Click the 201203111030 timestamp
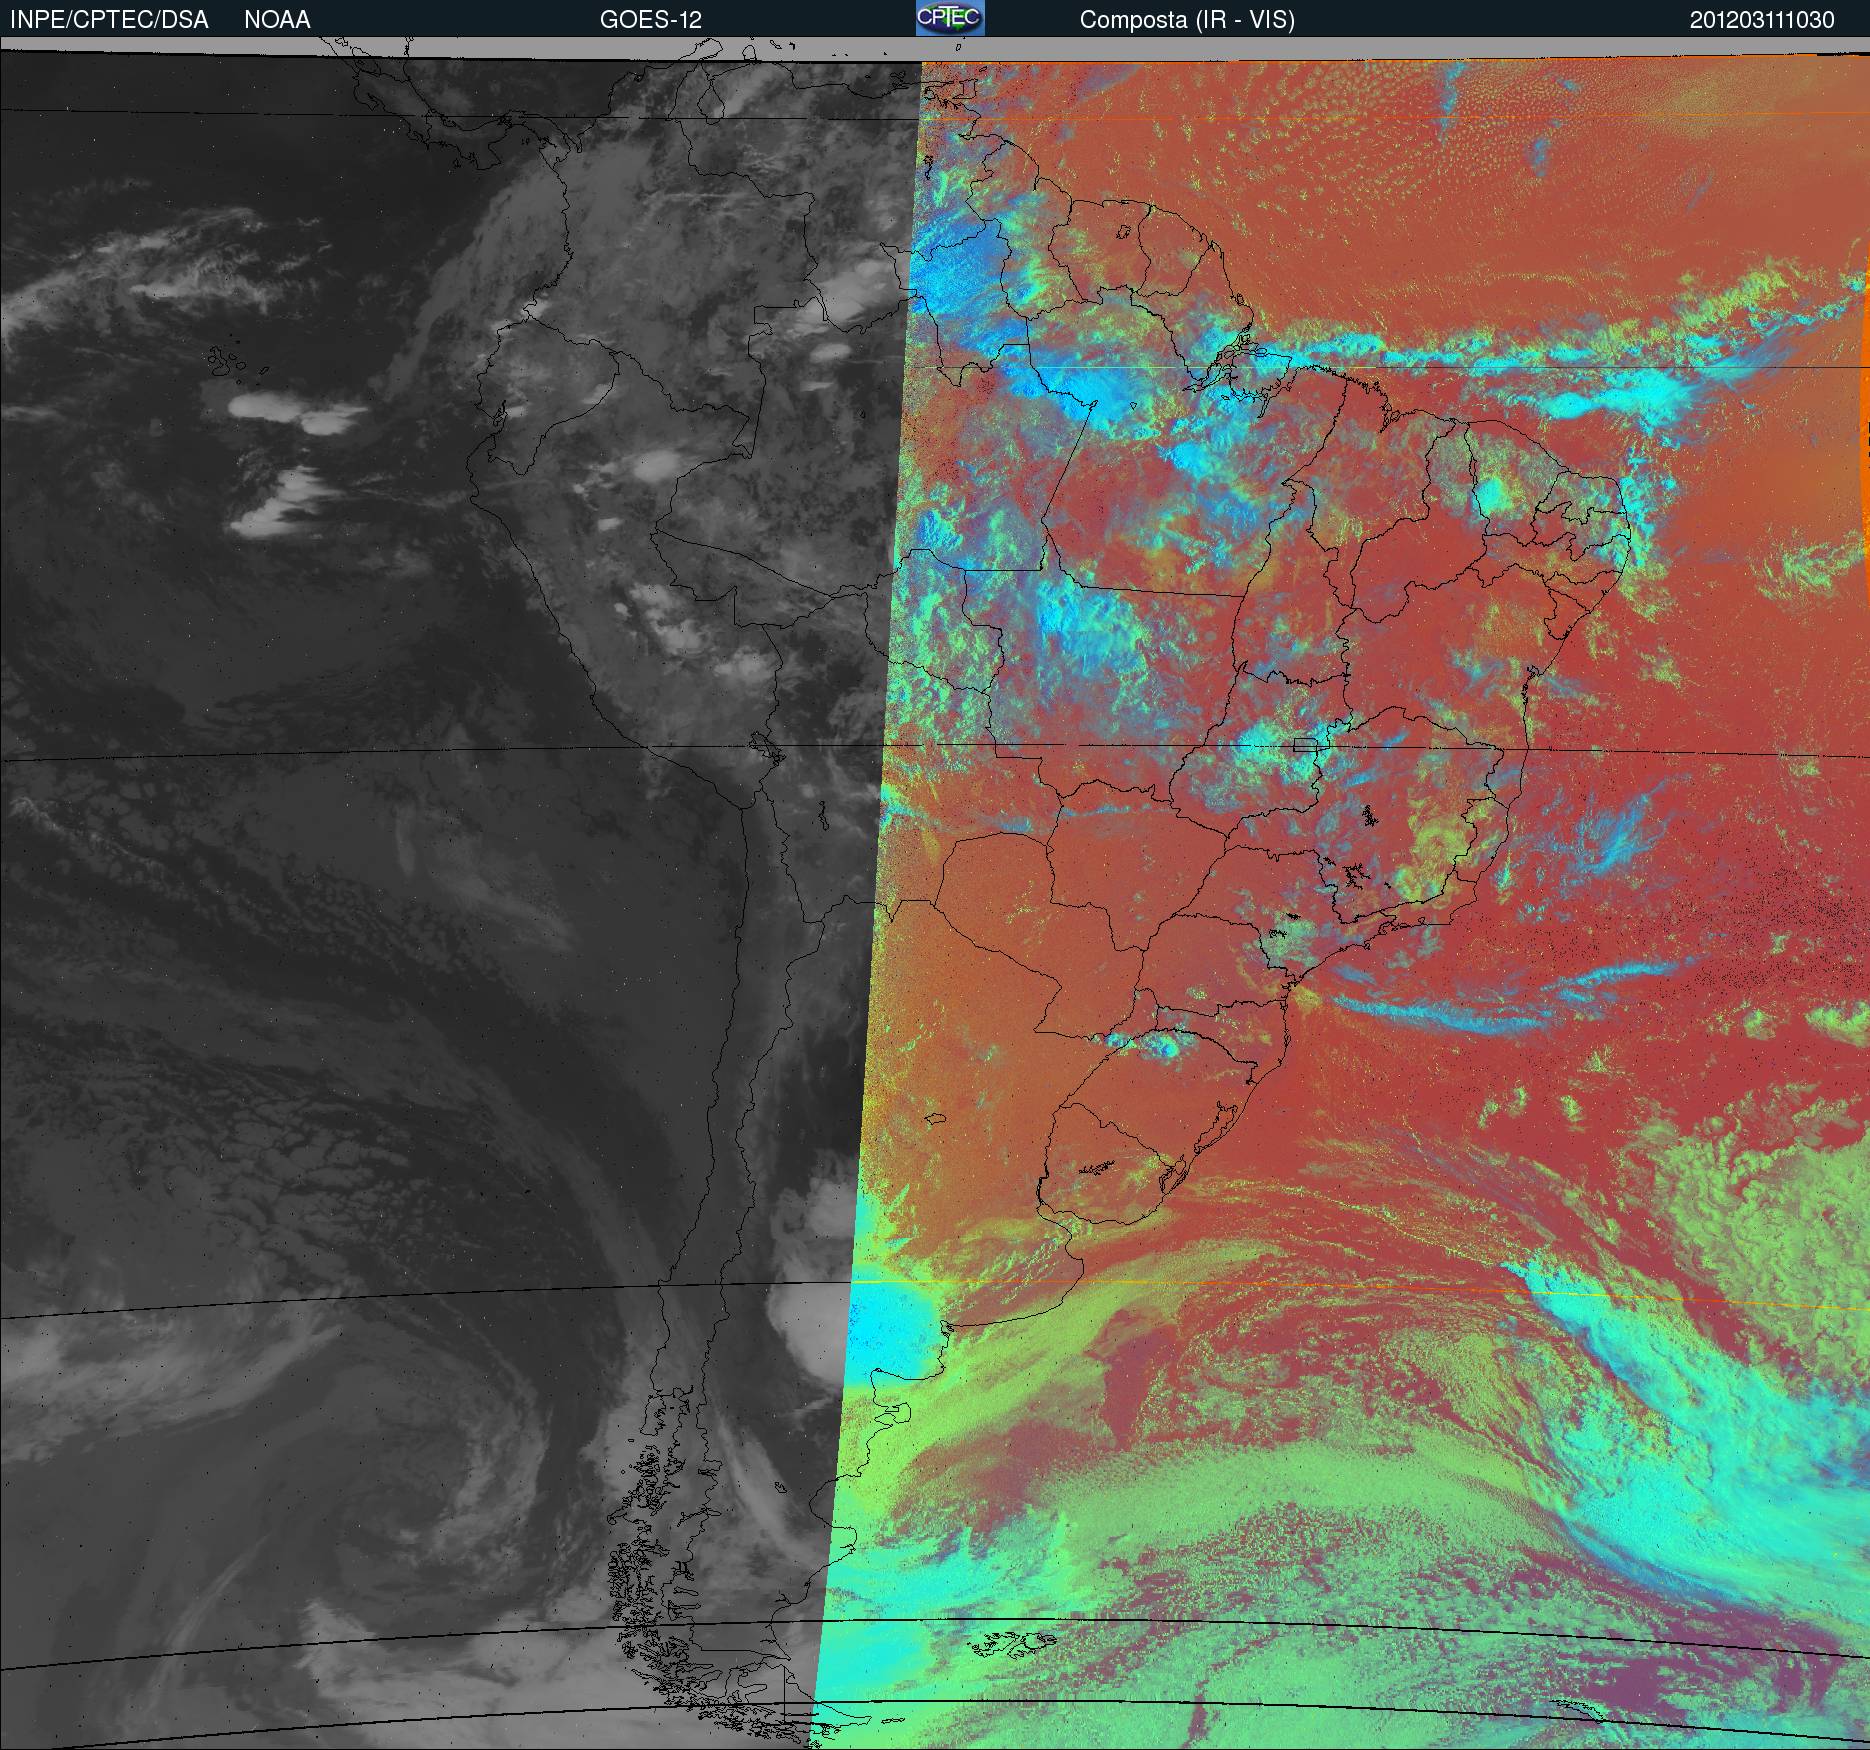1870x1750 pixels. [x=1762, y=20]
